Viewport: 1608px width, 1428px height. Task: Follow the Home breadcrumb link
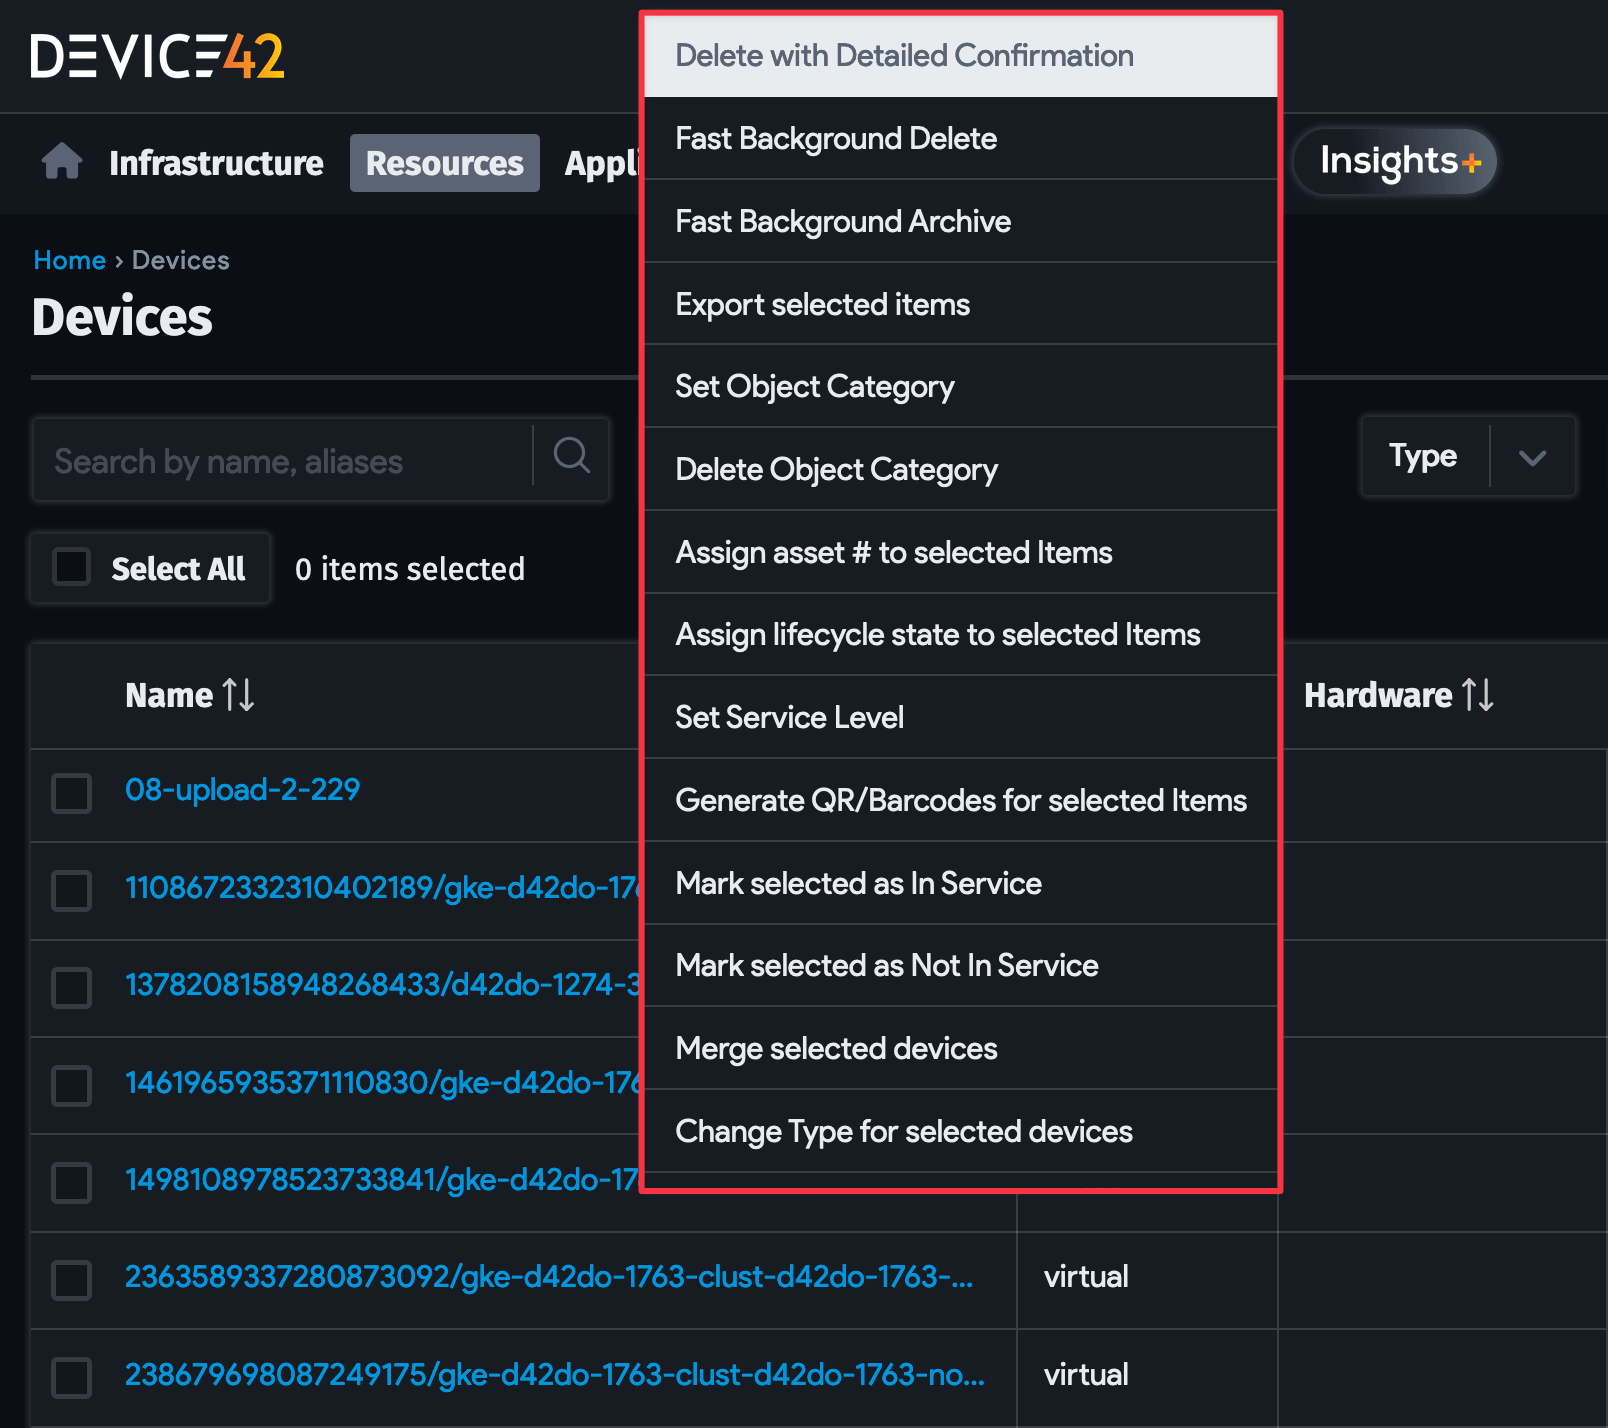coord(68,259)
